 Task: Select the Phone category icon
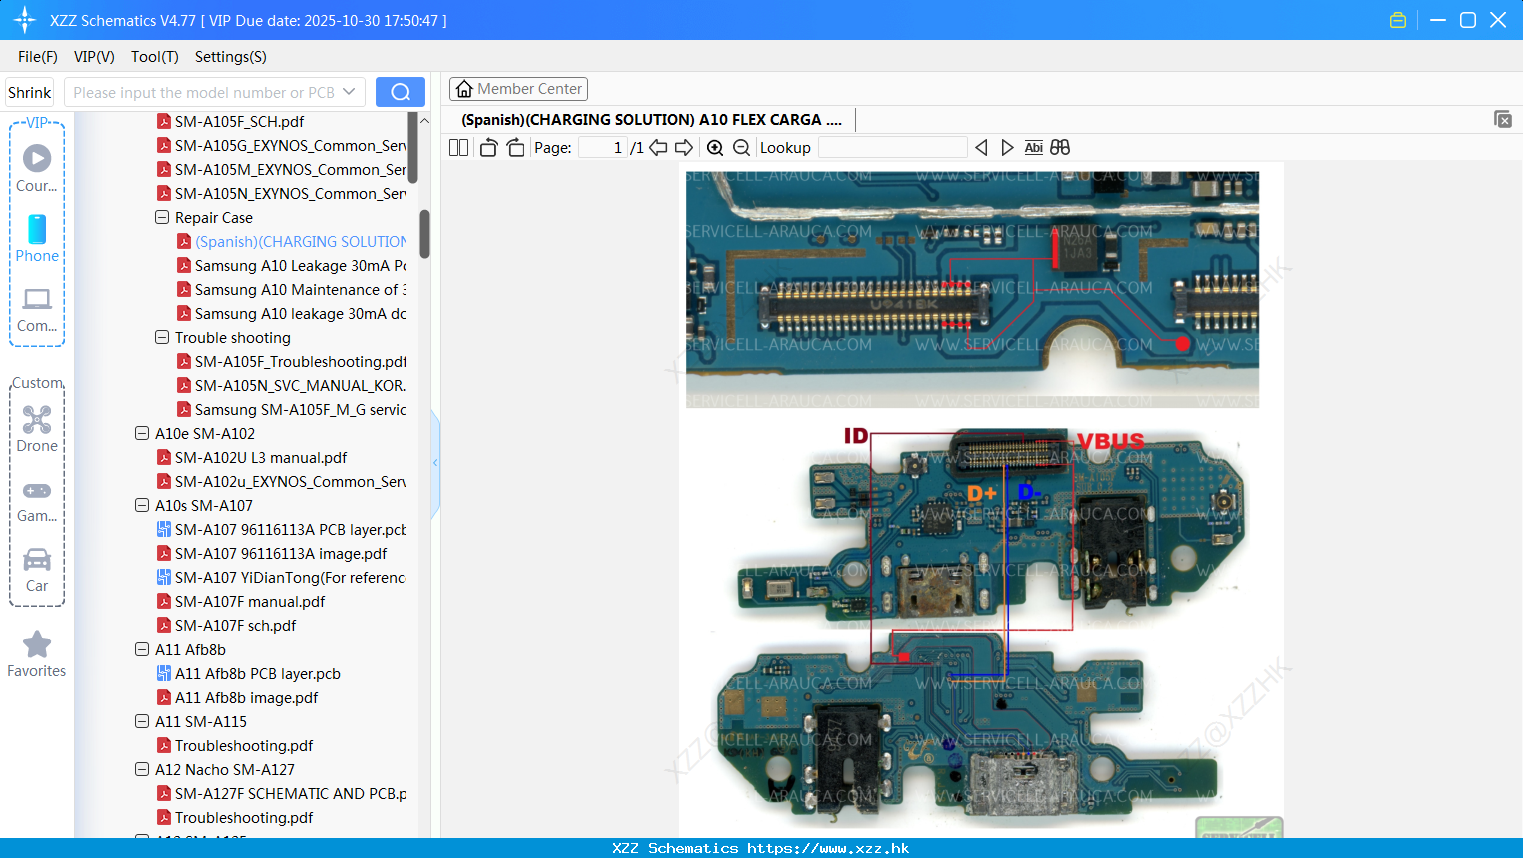[x=37, y=239]
